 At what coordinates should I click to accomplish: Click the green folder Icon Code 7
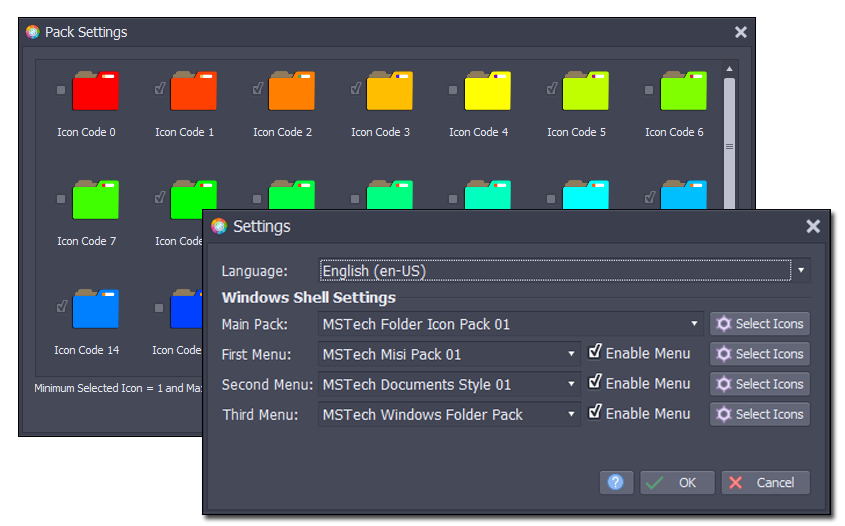[x=95, y=200]
